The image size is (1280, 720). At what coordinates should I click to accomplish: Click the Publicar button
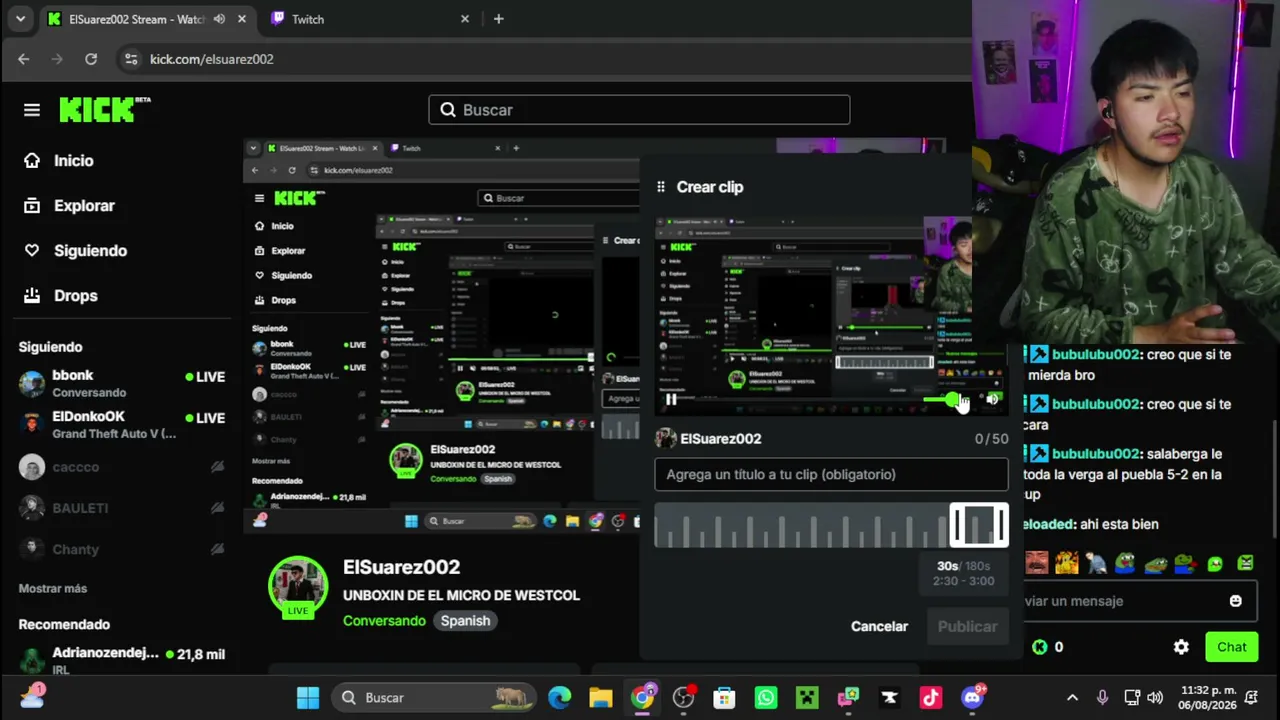(x=967, y=627)
